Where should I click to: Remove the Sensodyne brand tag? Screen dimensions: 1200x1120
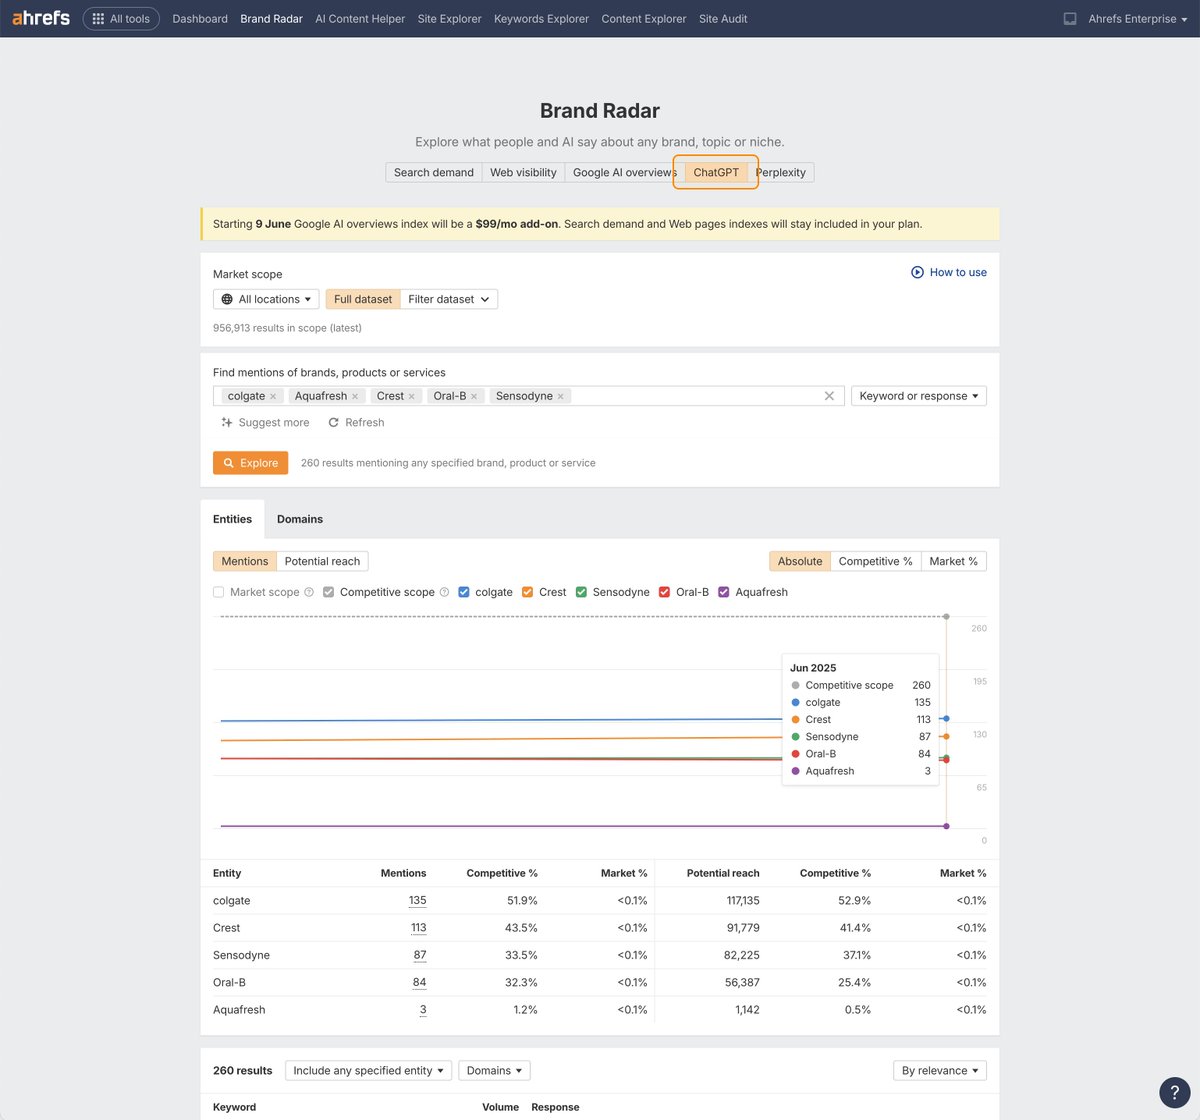[560, 396]
